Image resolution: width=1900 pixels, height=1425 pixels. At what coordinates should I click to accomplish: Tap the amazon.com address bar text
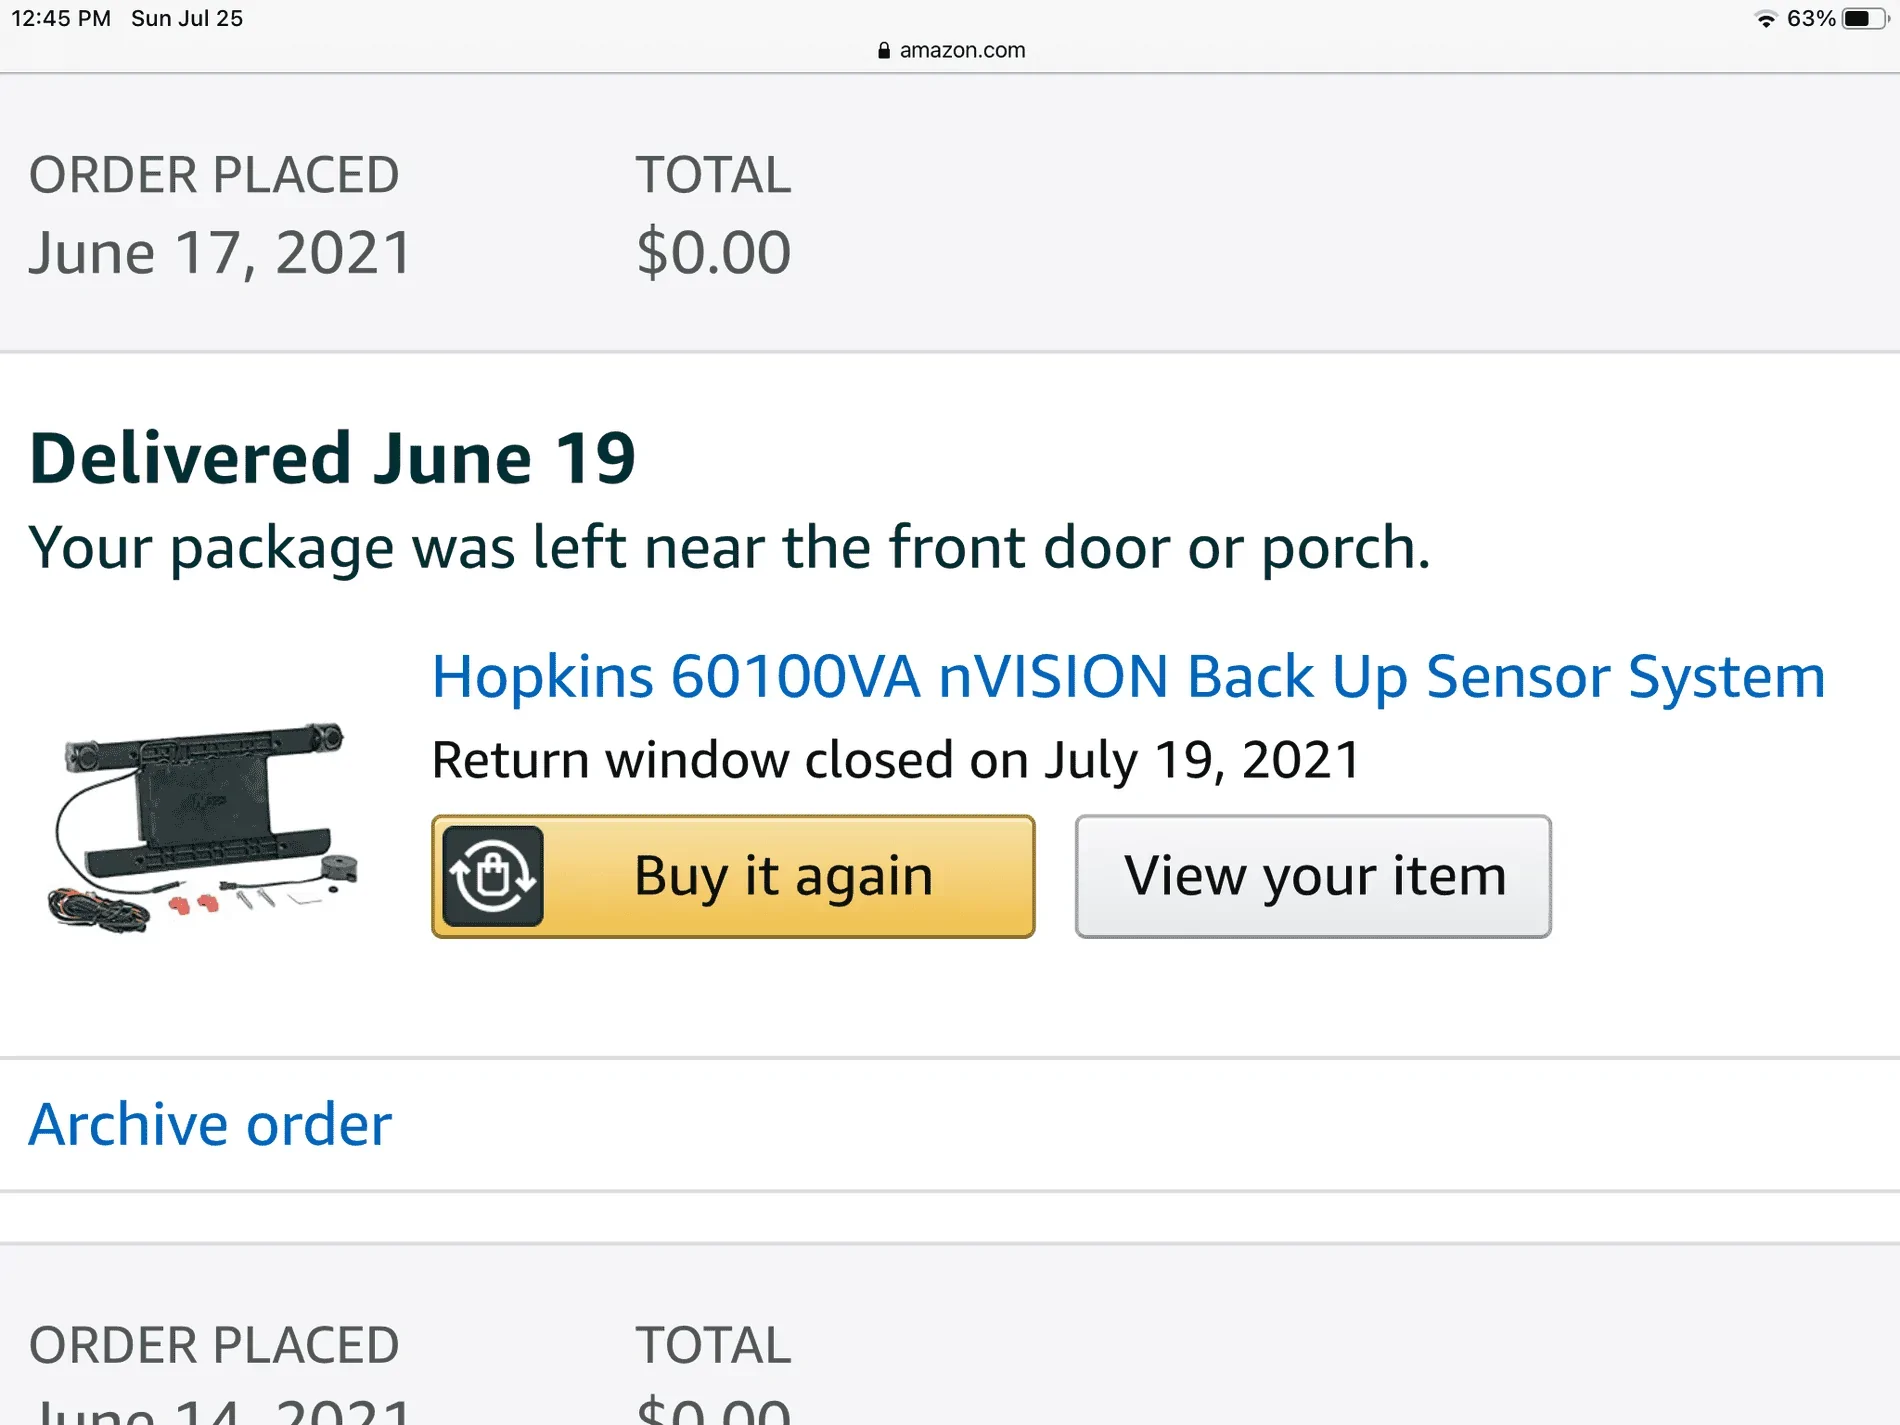[962, 51]
